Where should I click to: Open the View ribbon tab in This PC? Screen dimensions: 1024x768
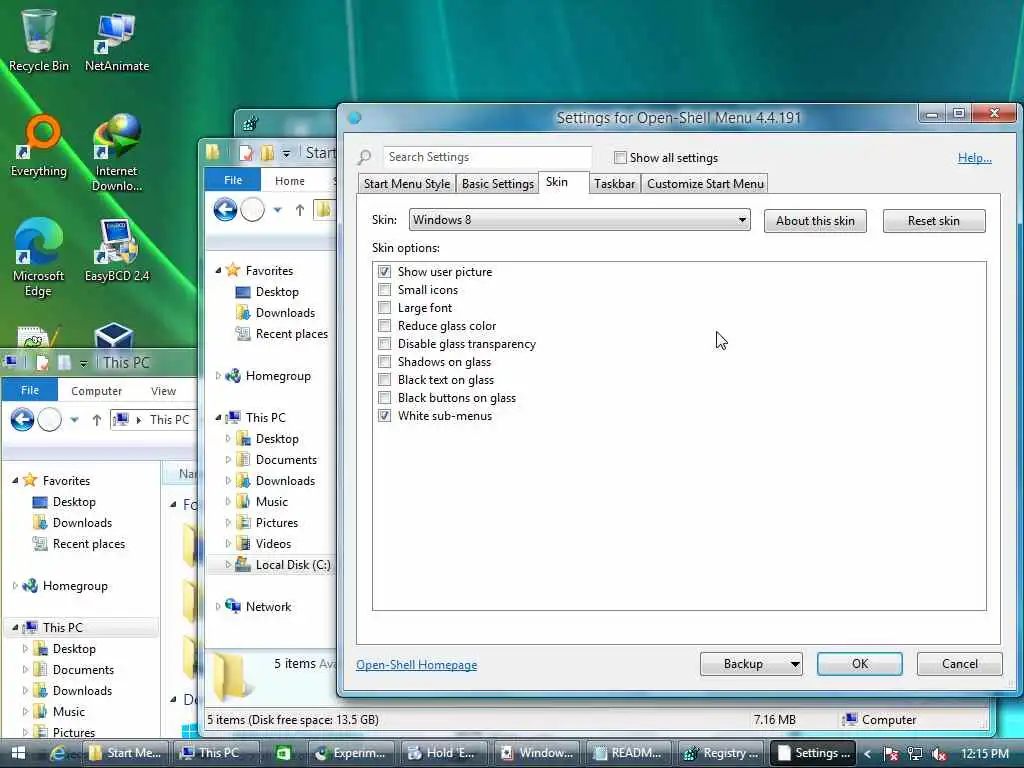[163, 391]
